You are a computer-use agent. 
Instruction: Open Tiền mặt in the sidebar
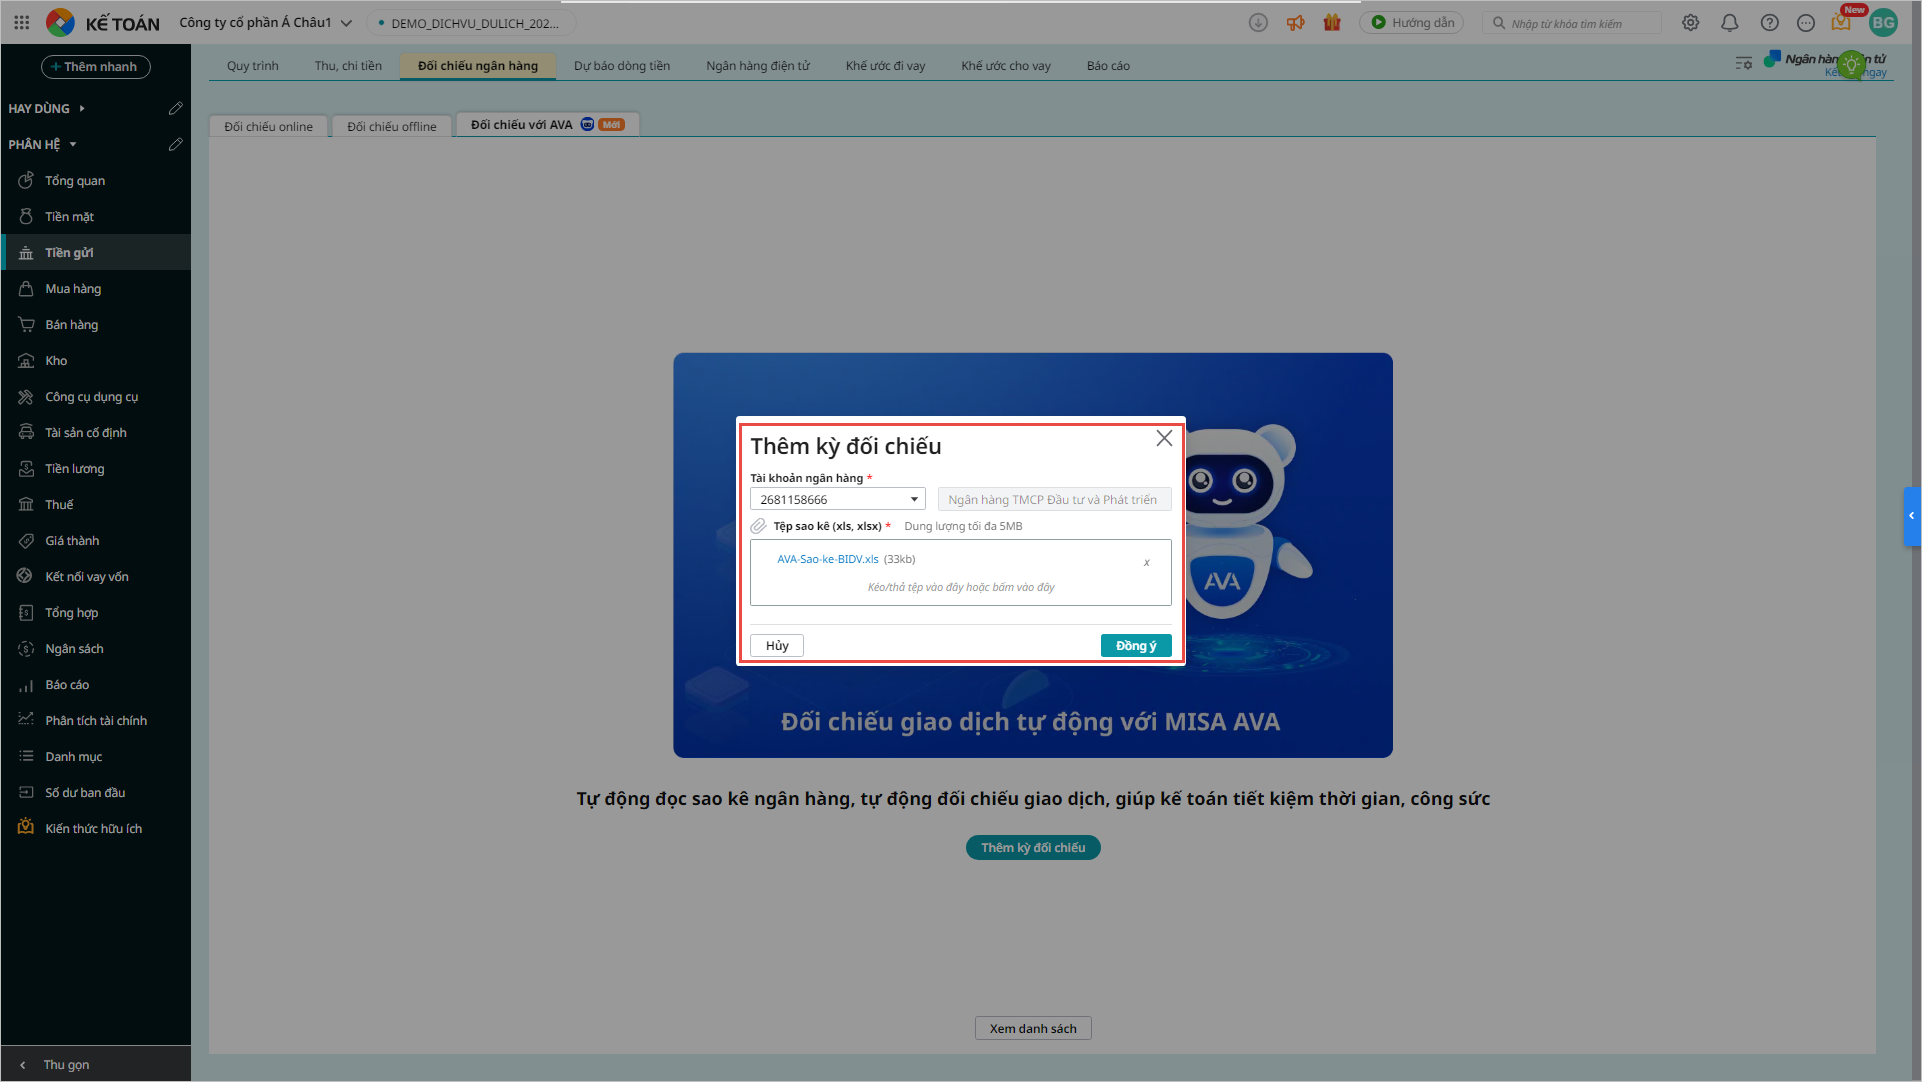click(x=96, y=216)
